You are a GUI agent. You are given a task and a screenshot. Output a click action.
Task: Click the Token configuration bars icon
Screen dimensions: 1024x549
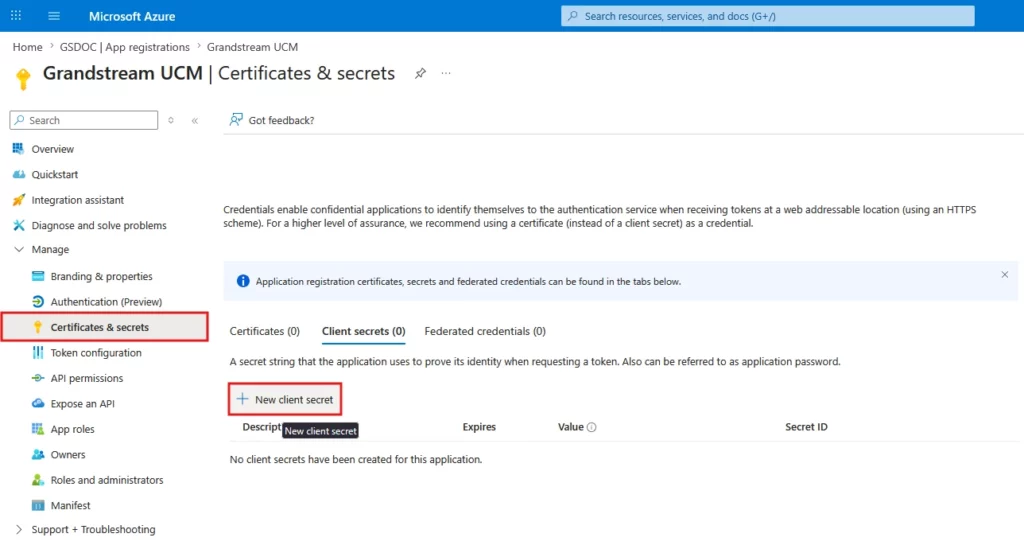click(38, 353)
